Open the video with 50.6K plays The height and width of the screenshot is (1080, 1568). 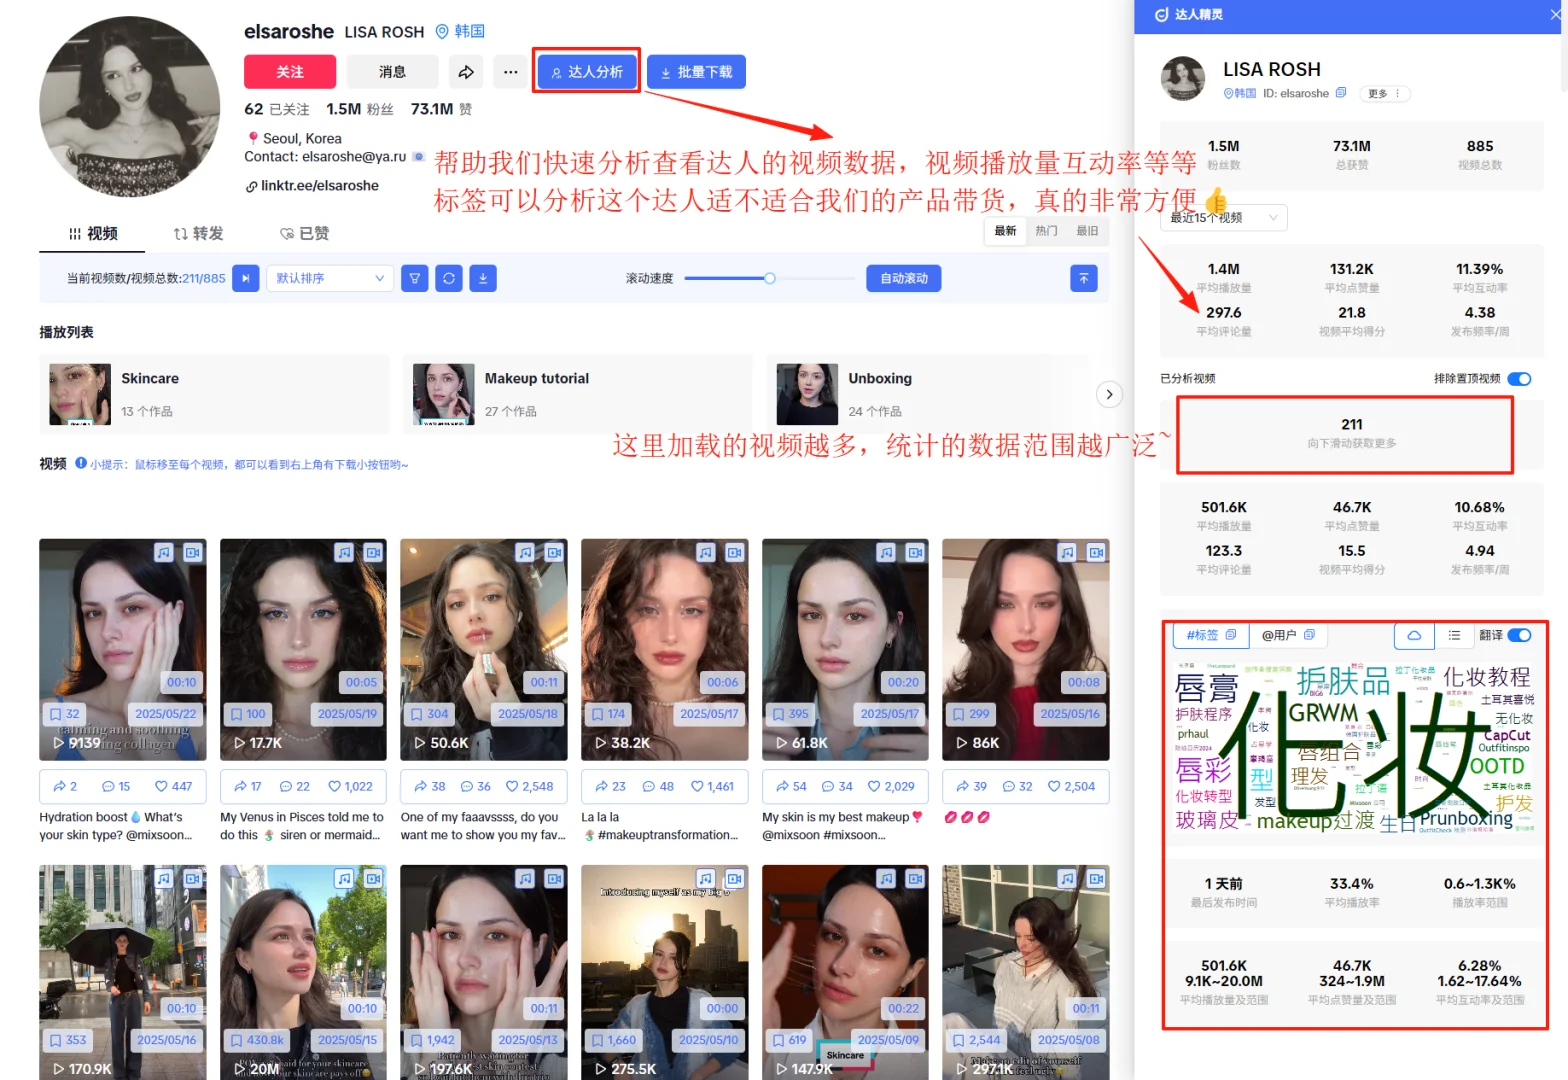[x=483, y=650]
